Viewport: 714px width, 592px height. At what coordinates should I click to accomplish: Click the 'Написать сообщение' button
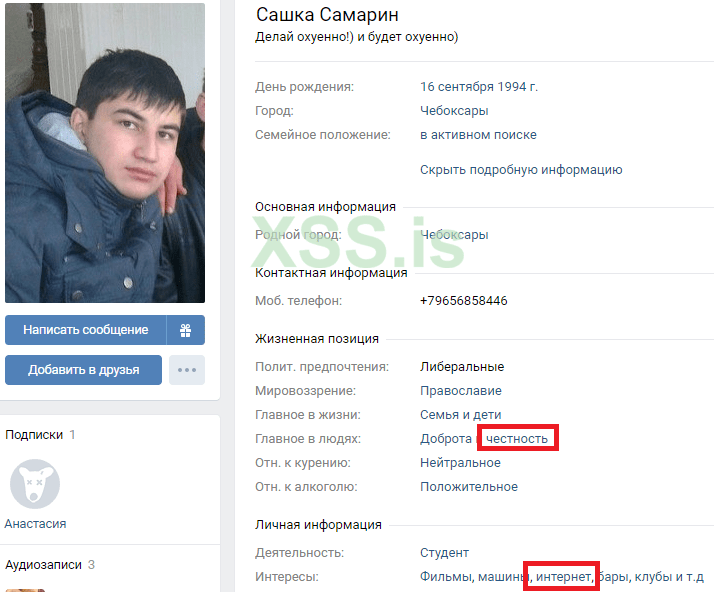point(86,330)
